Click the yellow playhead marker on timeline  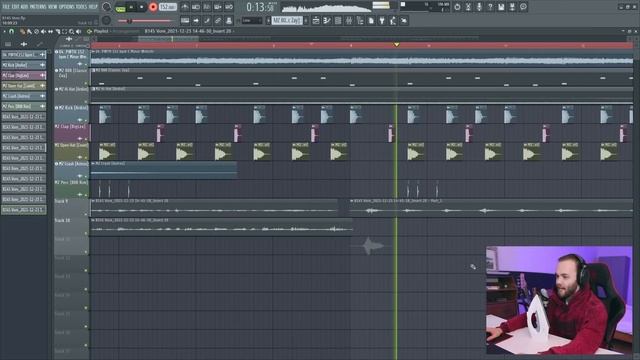(x=396, y=44)
